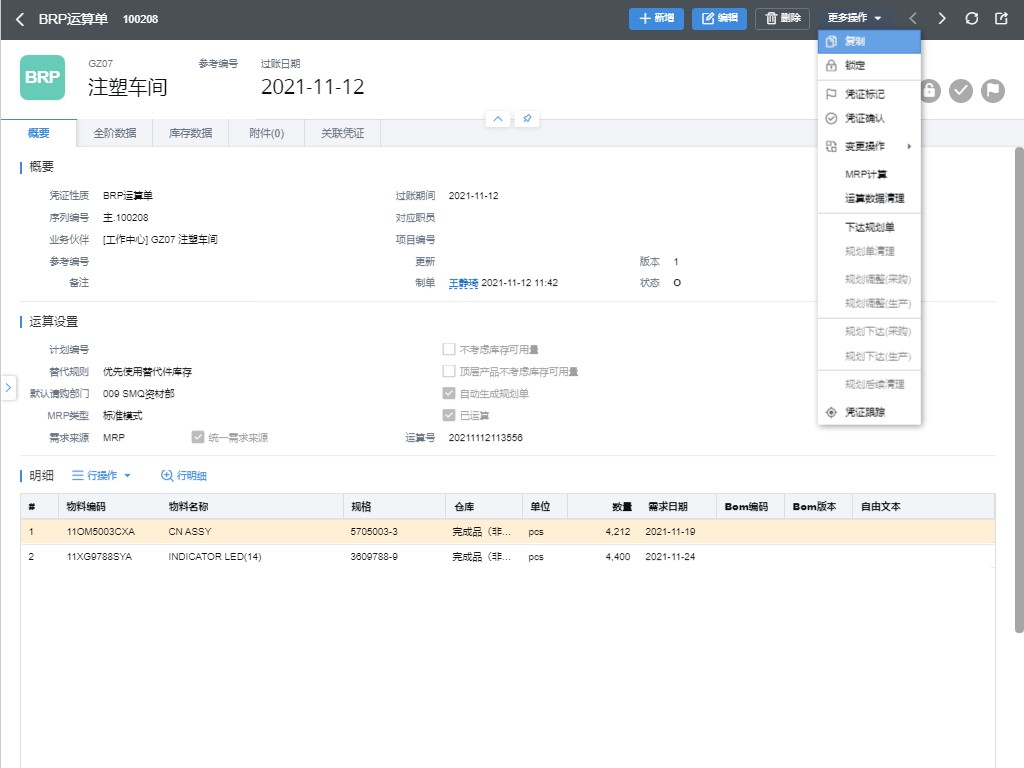Click the grey lock status icon
The image size is (1024, 768).
tap(930, 90)
